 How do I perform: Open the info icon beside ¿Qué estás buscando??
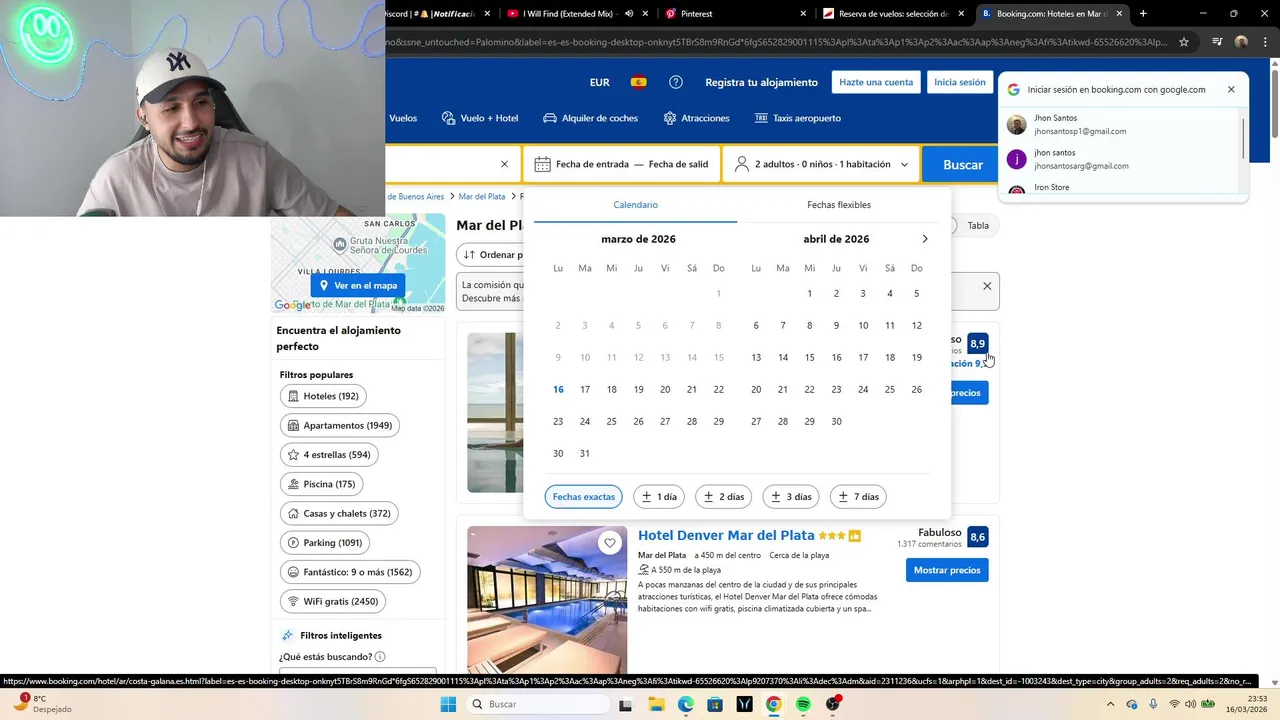(x=380, y=657)
